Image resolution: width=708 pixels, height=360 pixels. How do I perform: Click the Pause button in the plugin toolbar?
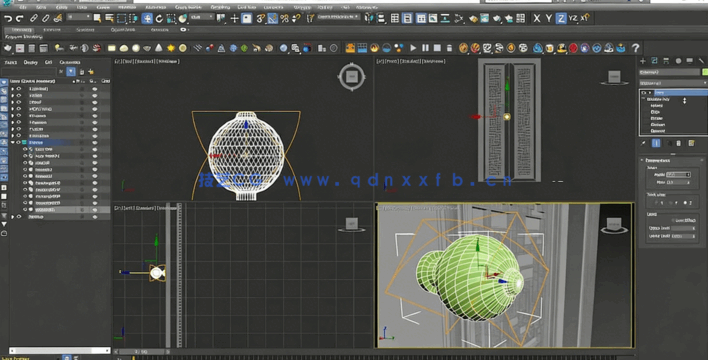(x=425, y=48)
